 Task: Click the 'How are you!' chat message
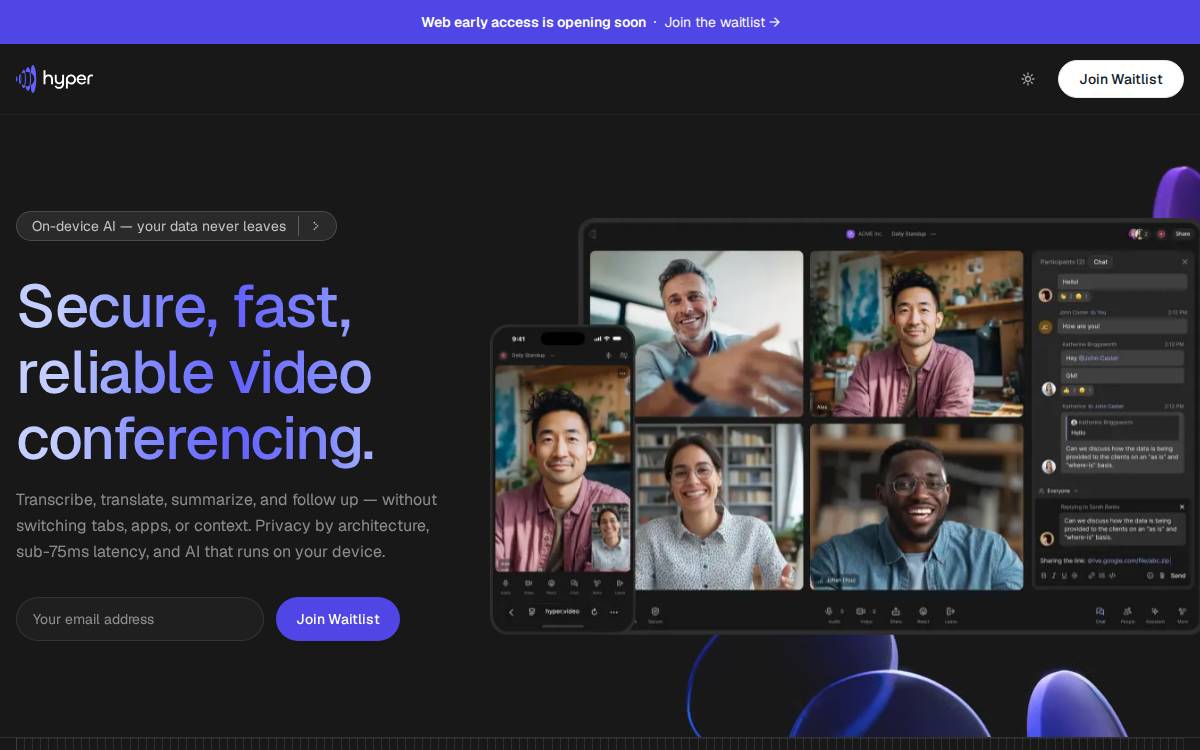point(1123,326)
